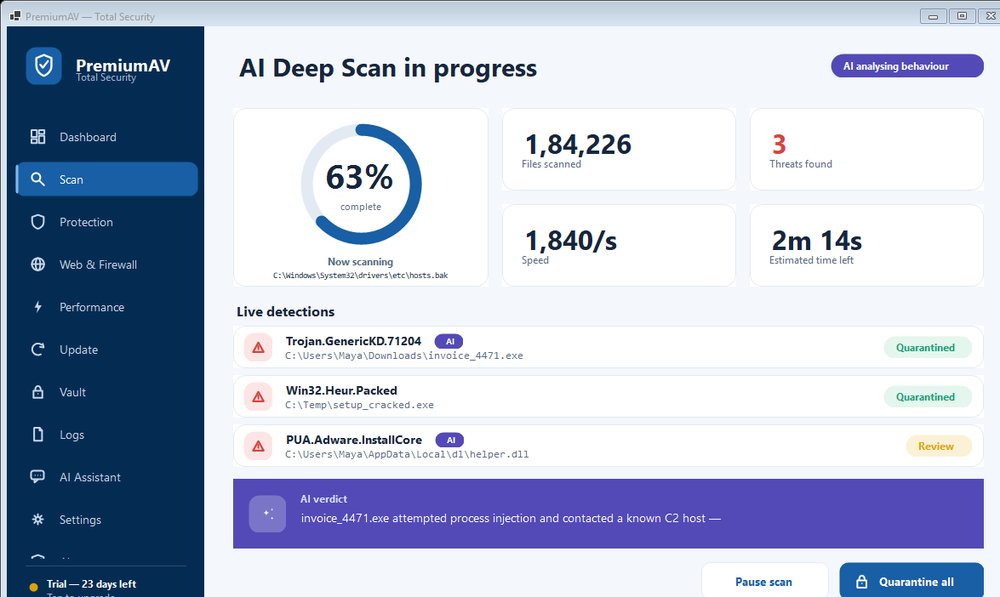This screenshot has width=1000, height=597.
Task: View the Logs page
Action: (x=107, y=434)
